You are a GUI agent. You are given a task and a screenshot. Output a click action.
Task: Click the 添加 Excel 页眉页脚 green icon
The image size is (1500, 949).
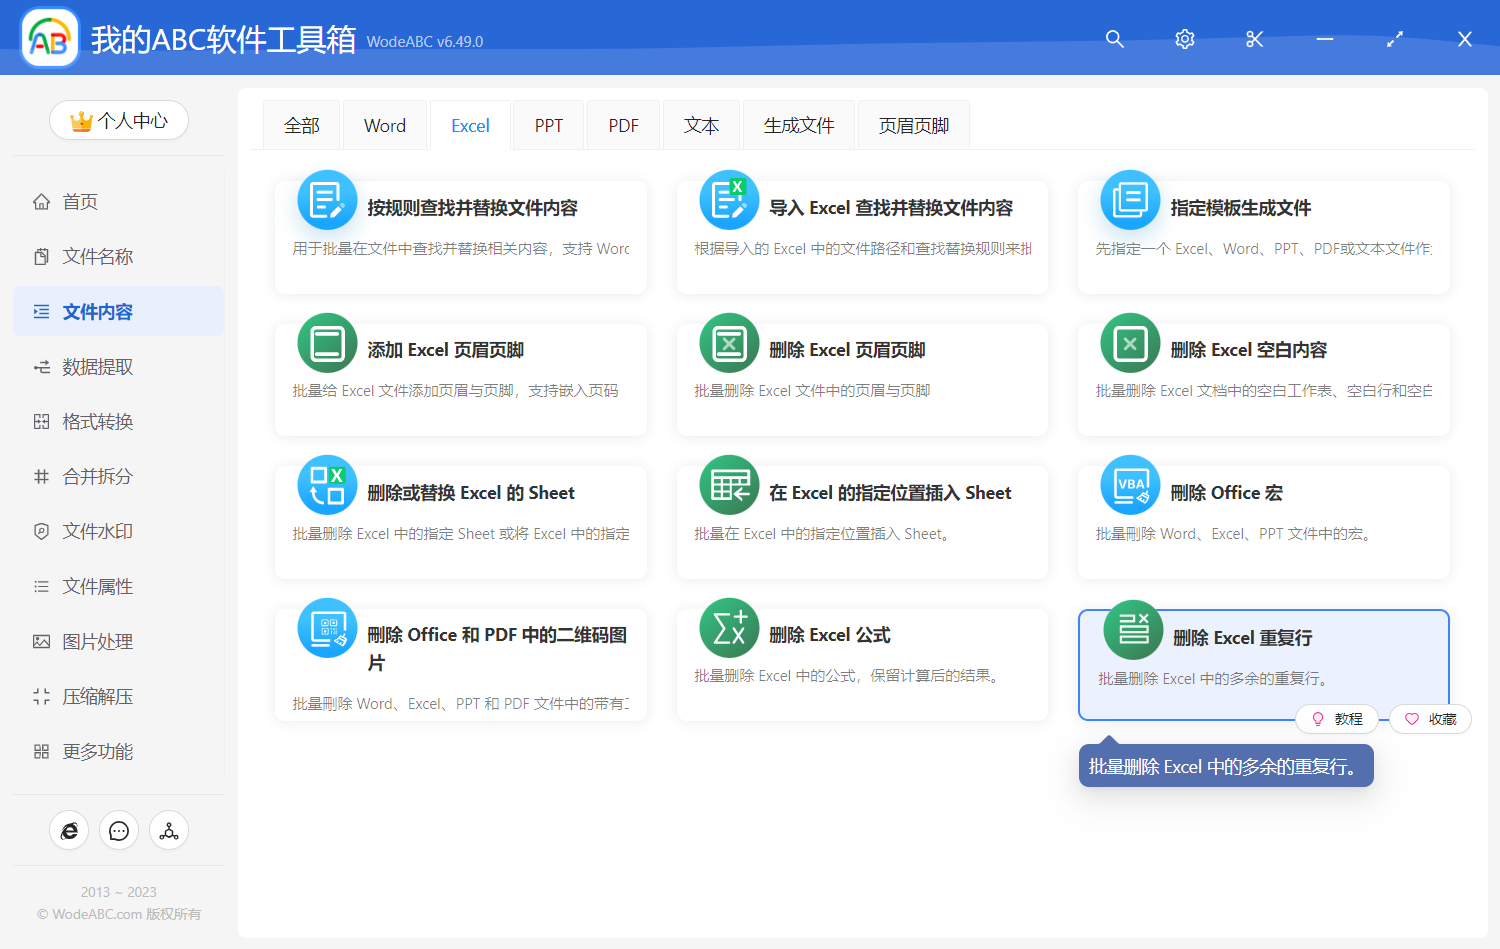click(x=327, y=343)
